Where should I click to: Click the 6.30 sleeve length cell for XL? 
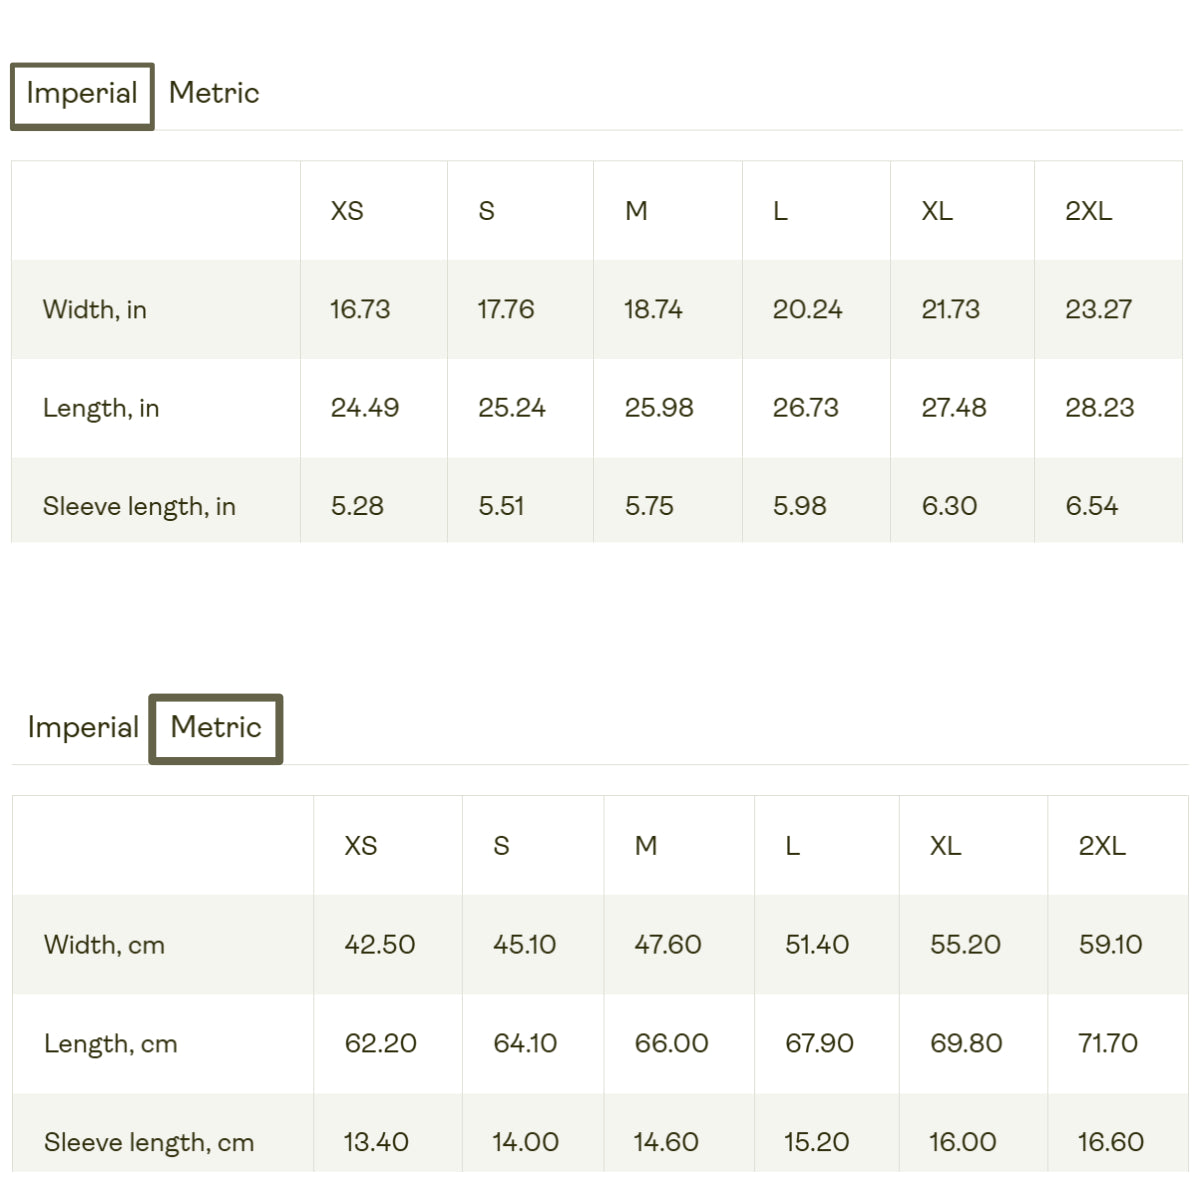949,506
